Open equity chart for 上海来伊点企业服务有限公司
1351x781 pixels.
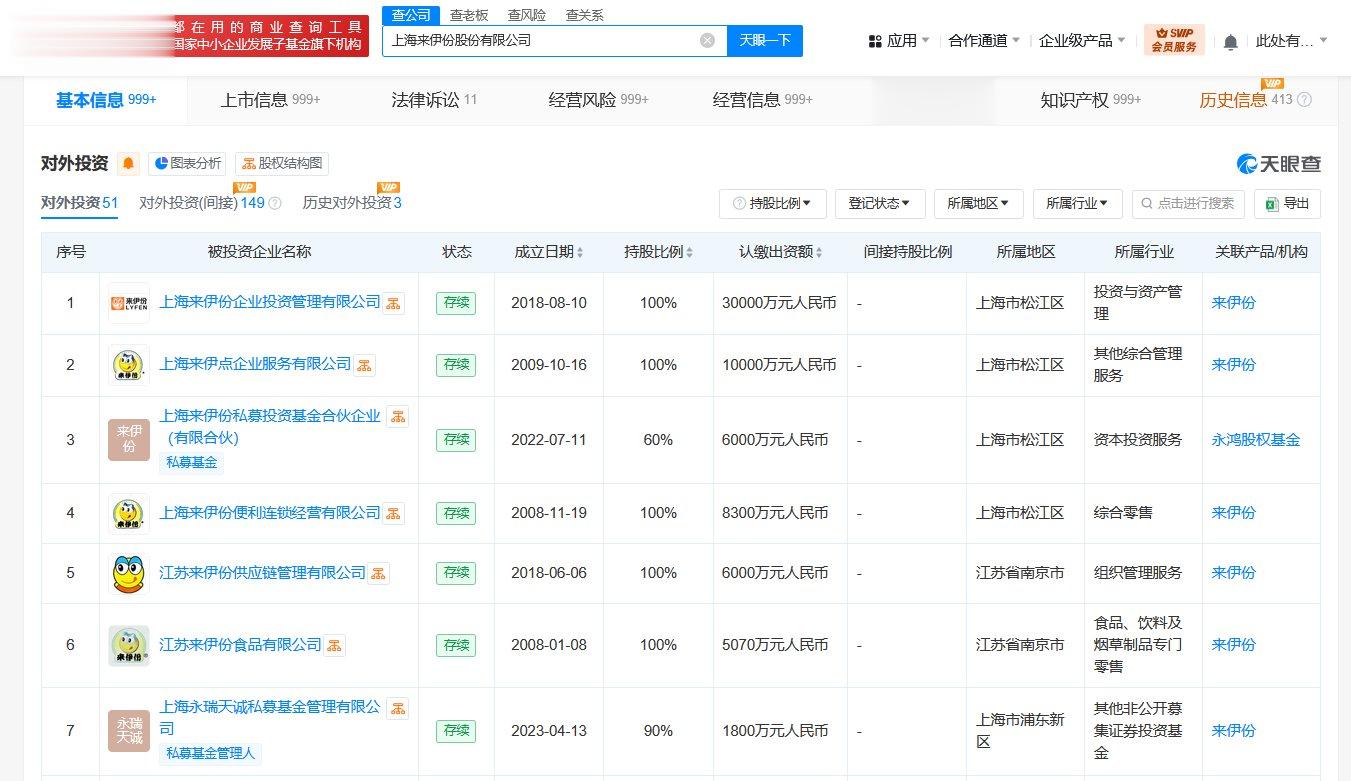coord(364,364)
